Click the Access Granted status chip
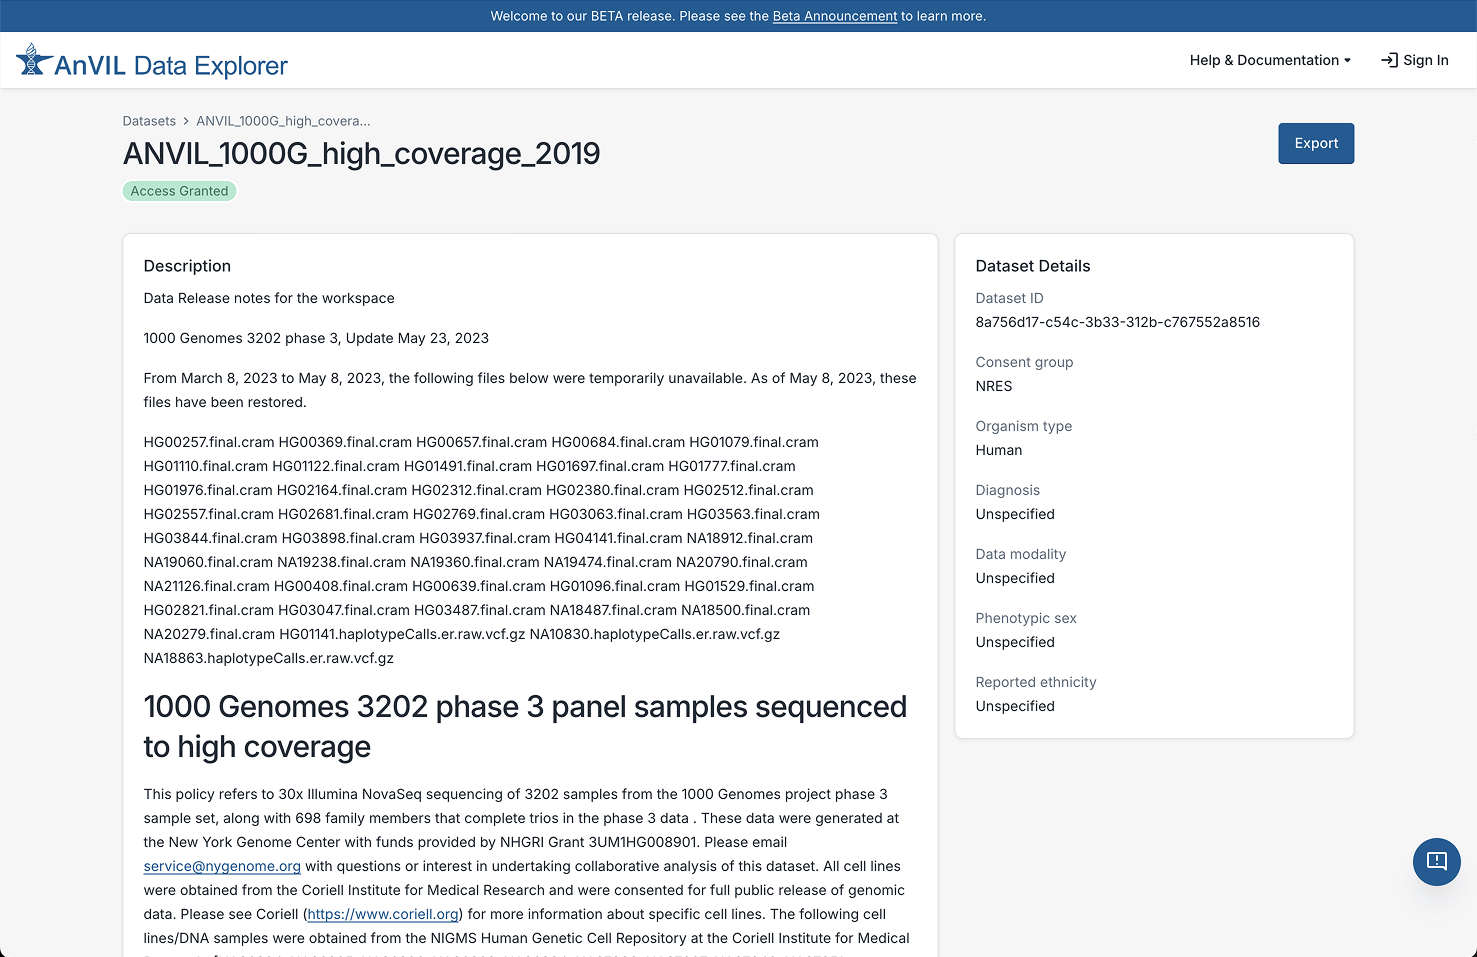This screenshot has height=957, width=1477. (179, 191)
